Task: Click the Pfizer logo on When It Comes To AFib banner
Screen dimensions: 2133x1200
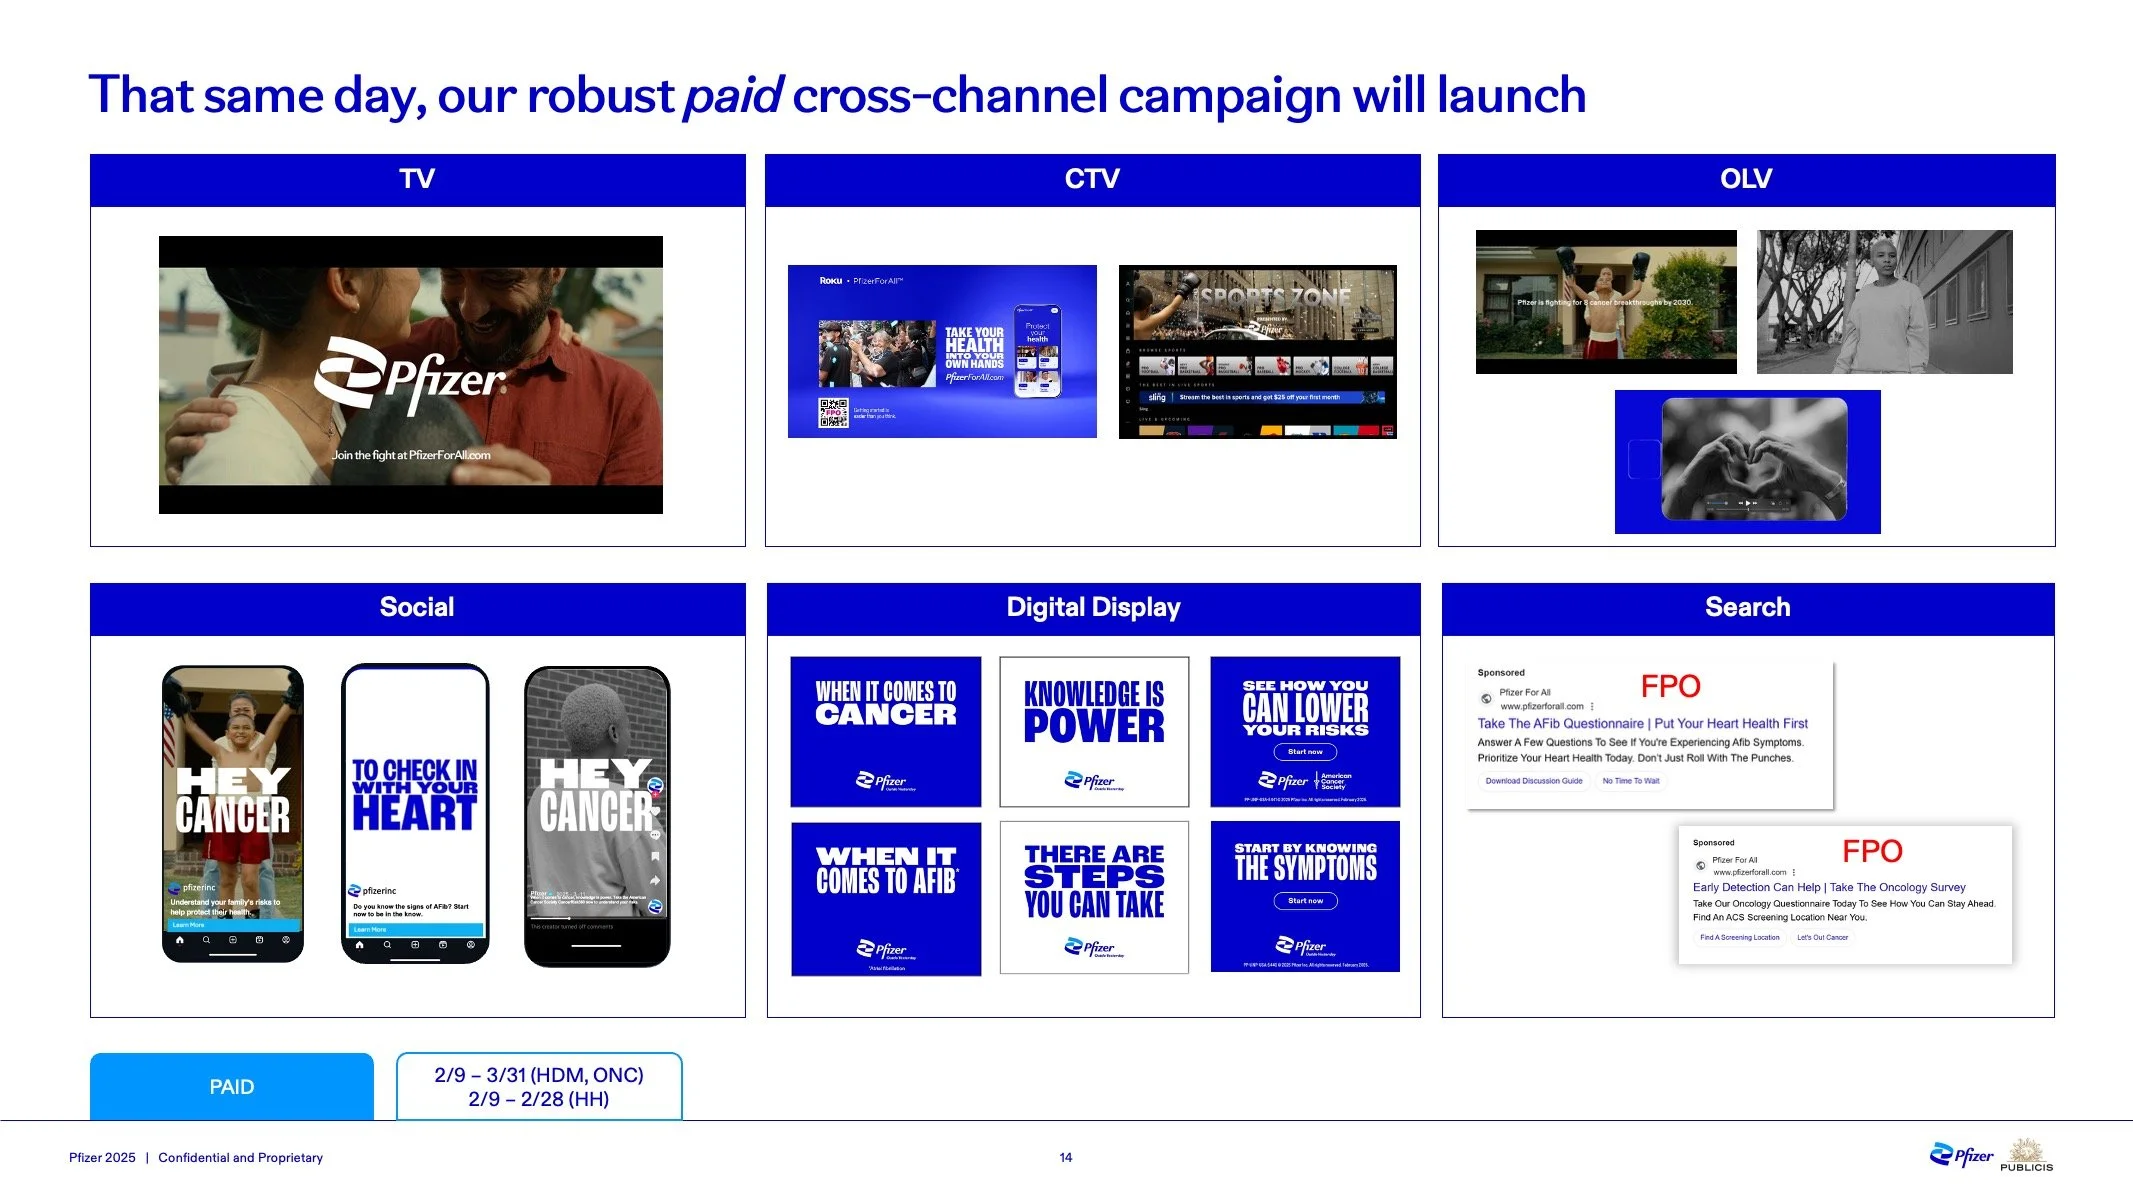Action: [886, 949]
